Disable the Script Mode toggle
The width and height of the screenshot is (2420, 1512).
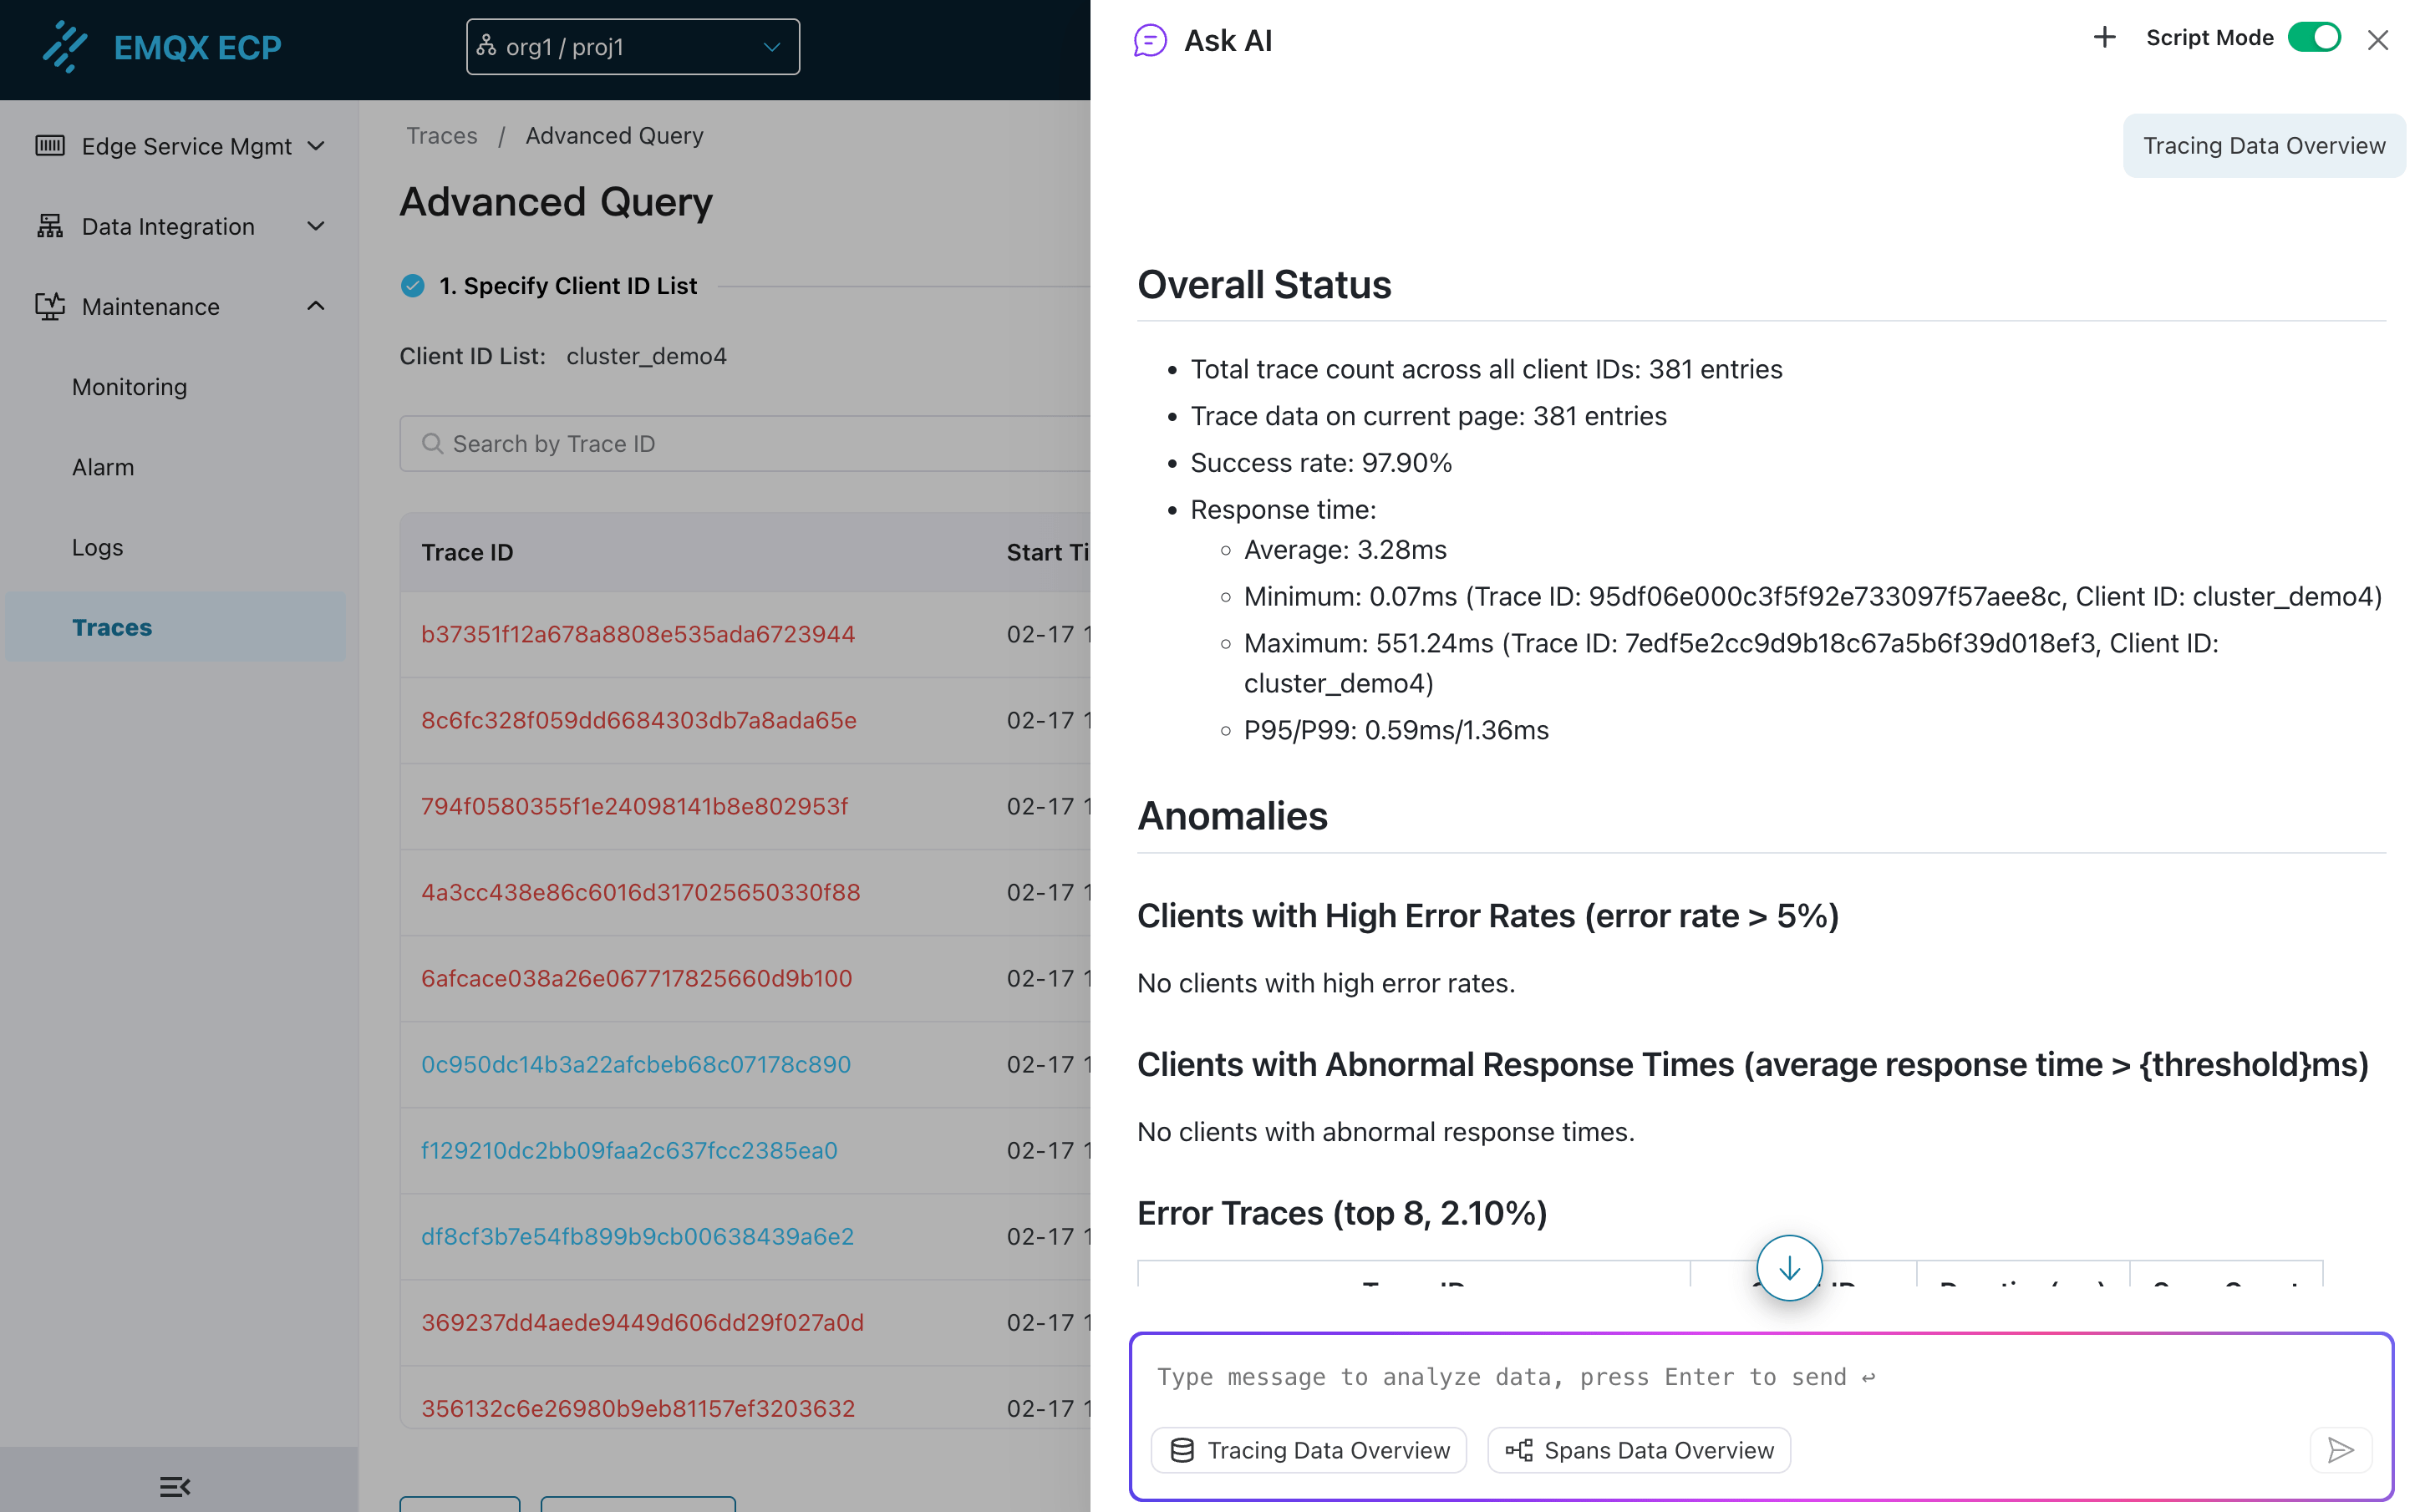coord(2315,37)
